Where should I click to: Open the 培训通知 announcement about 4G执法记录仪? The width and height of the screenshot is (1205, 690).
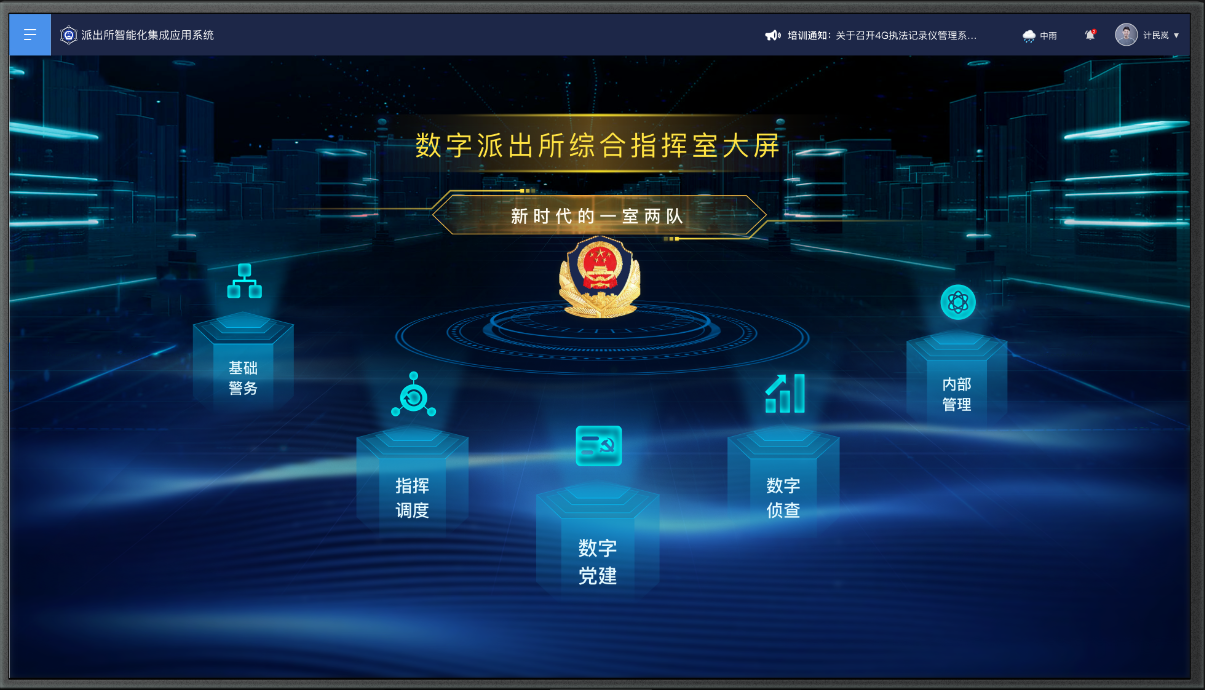pos(882,35)
